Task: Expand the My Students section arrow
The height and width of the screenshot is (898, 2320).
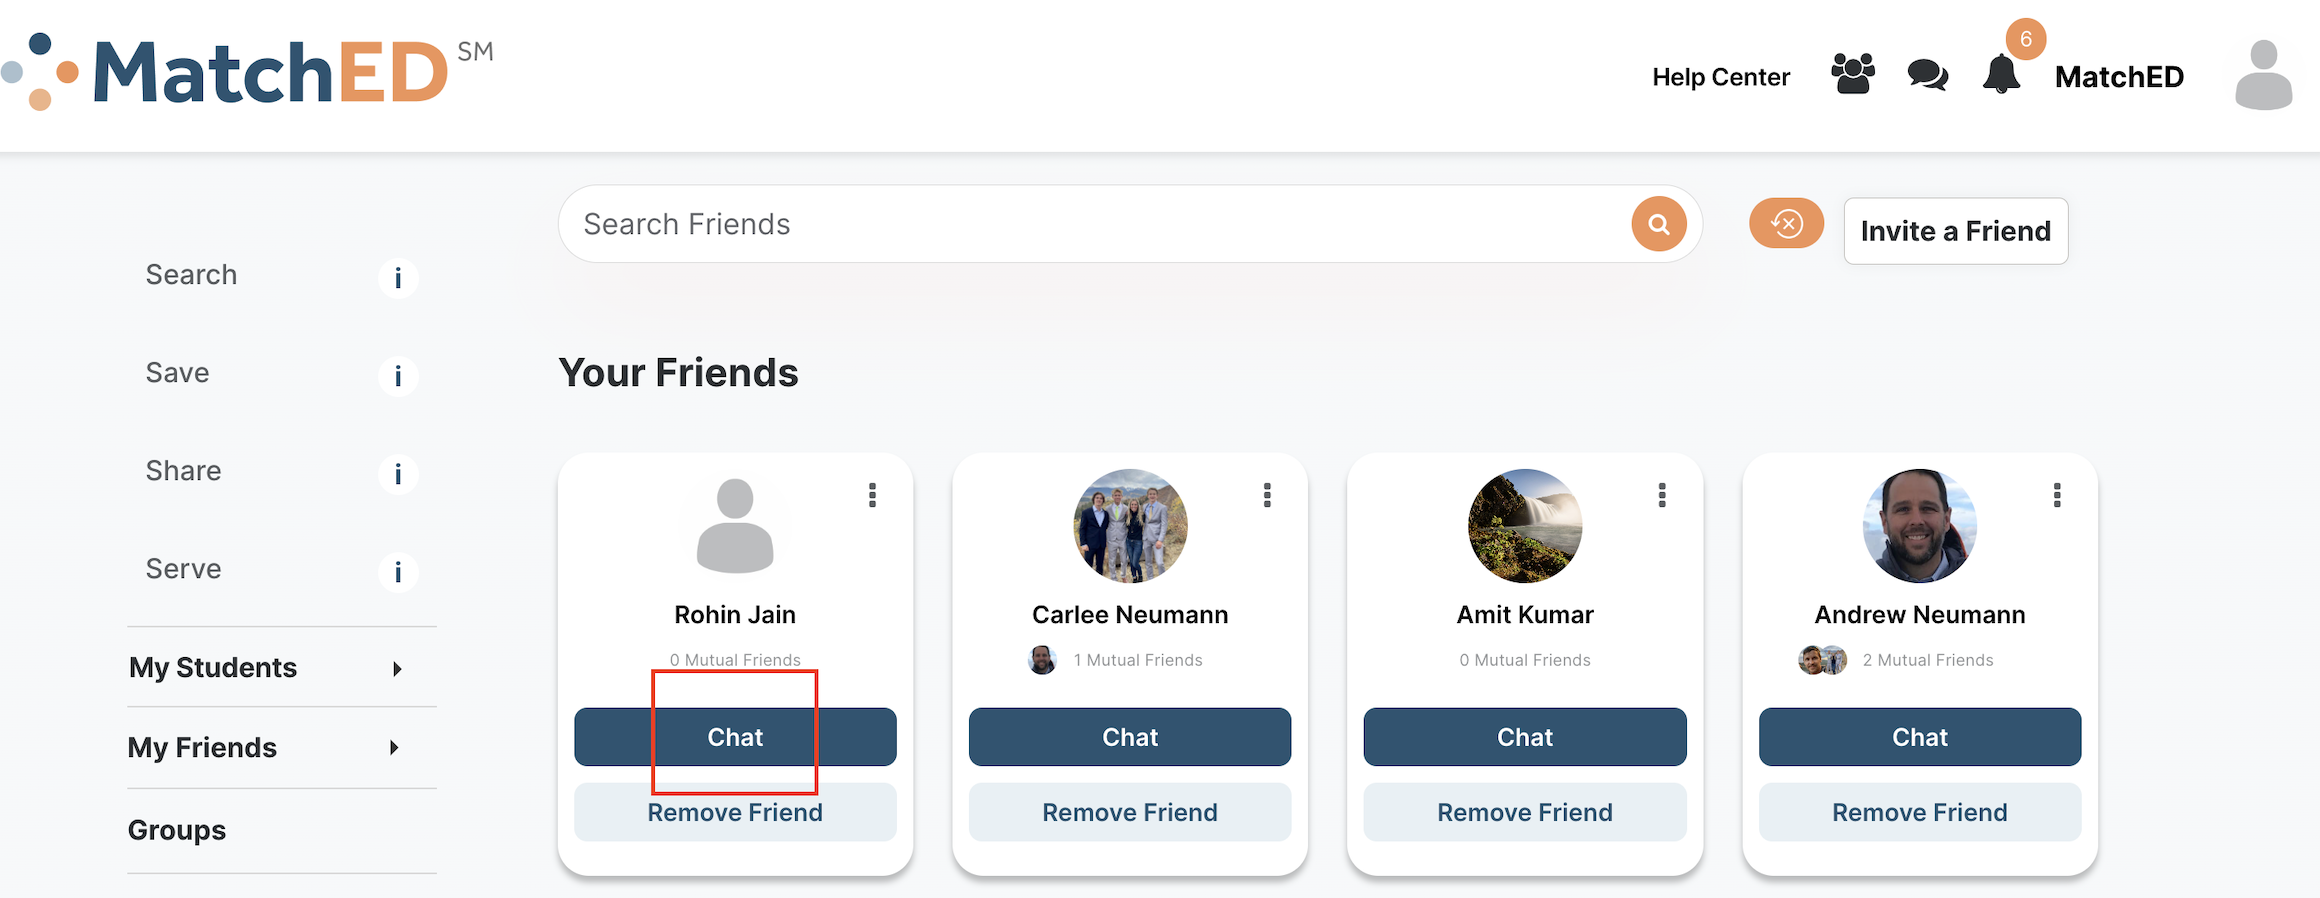Action: 397,669
